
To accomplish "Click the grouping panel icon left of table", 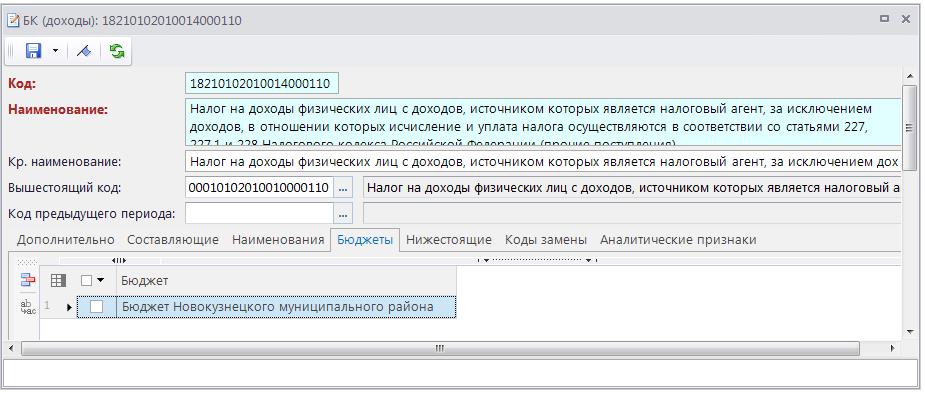I will tap(28, 280).
